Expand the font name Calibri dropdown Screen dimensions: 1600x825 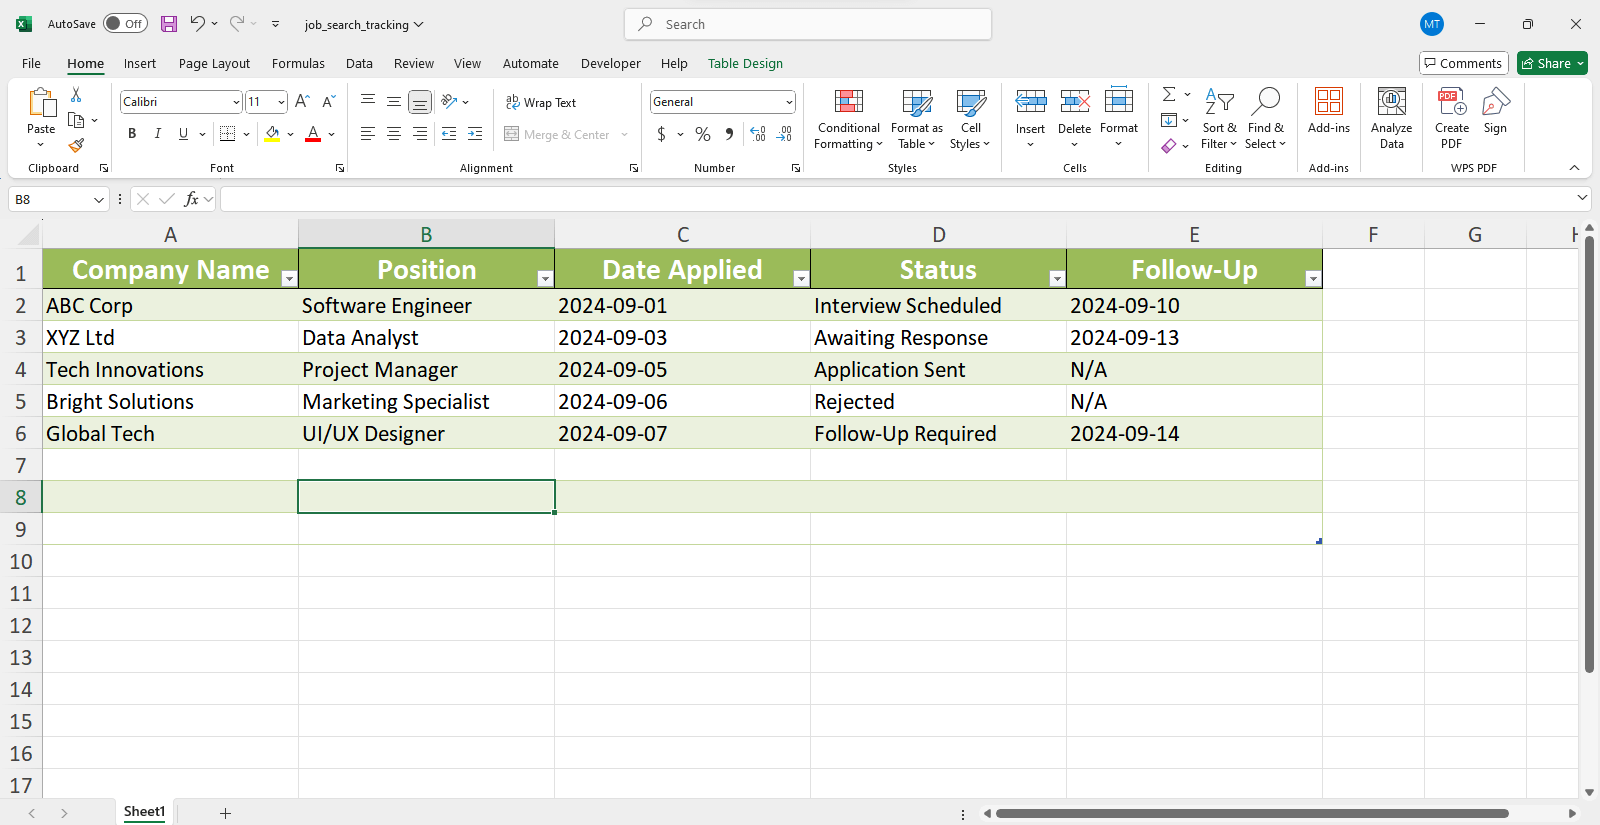point(236,102)
